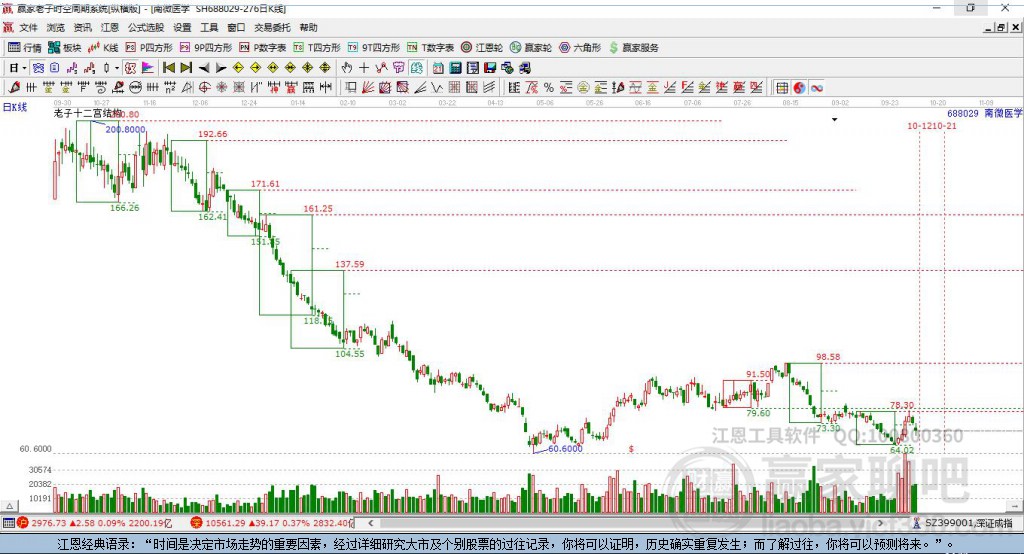This screenshot has height=554, width=1024.
Task: Click the red floppy disk save icon
Action: (x=490, y=68)
